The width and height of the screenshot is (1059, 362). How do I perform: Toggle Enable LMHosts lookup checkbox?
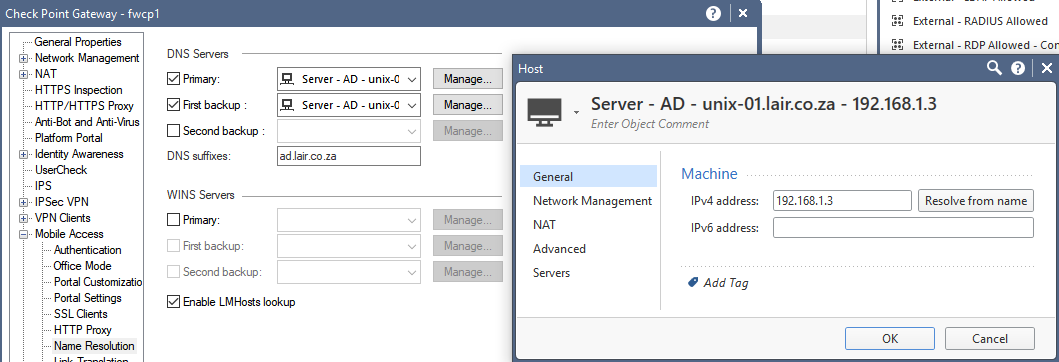[x=173, y=302]
